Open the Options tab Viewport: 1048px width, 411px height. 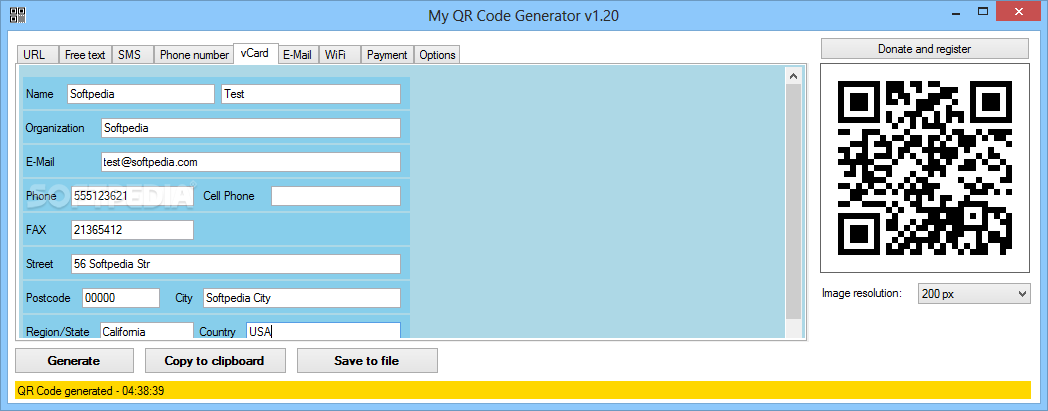tap(437, 55)
